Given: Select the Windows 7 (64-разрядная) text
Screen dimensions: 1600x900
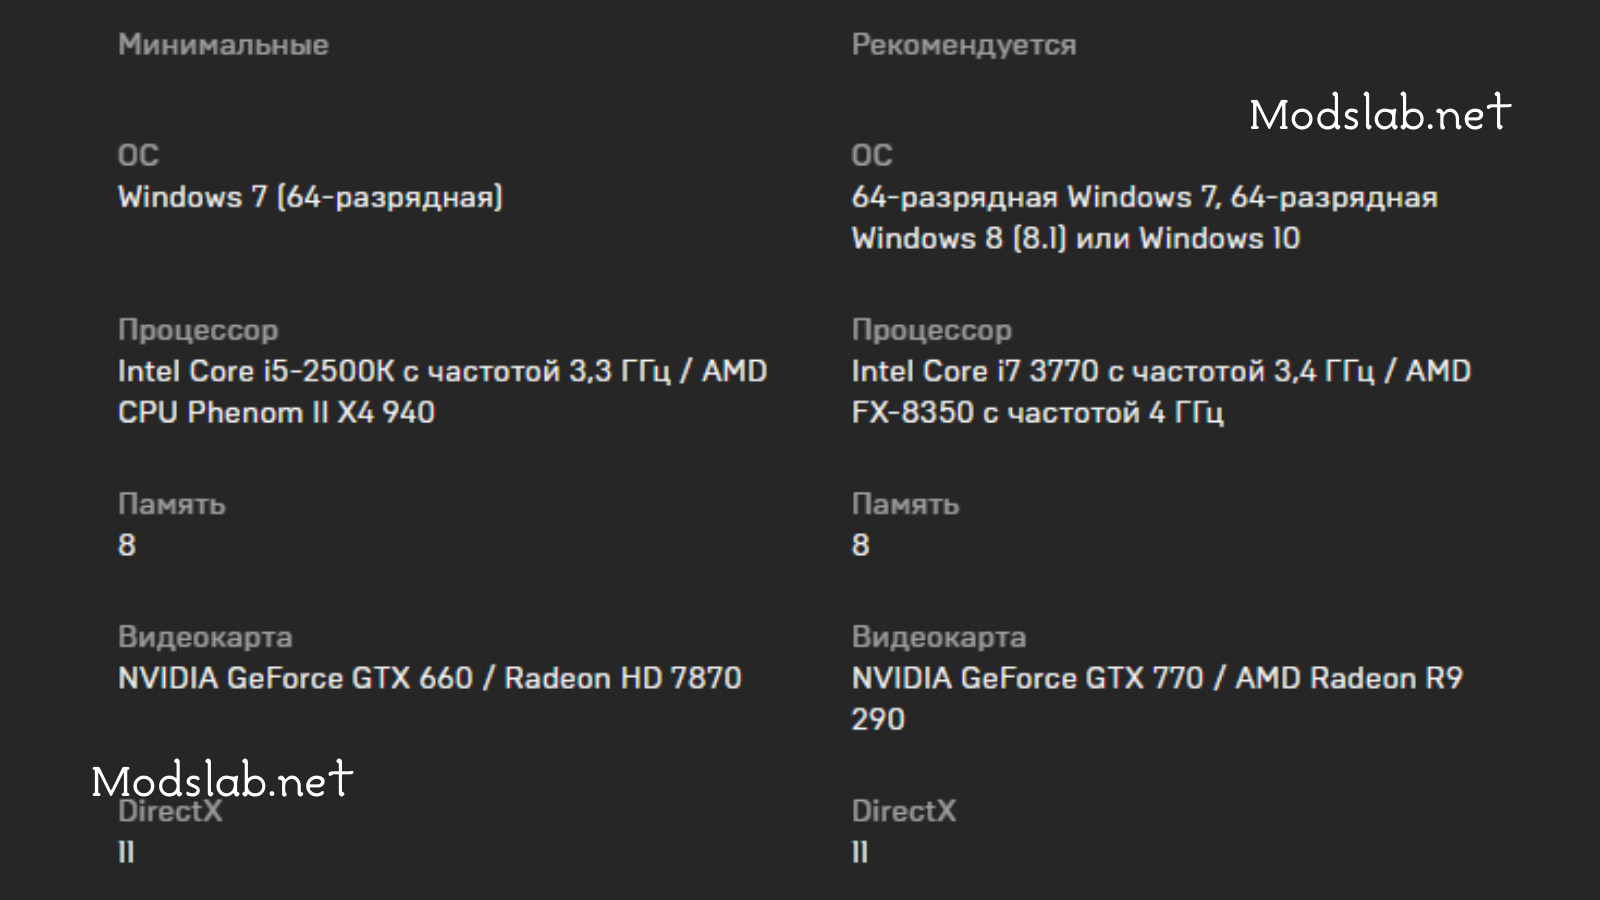Looking at the screenshot, I should pos(310,197).
